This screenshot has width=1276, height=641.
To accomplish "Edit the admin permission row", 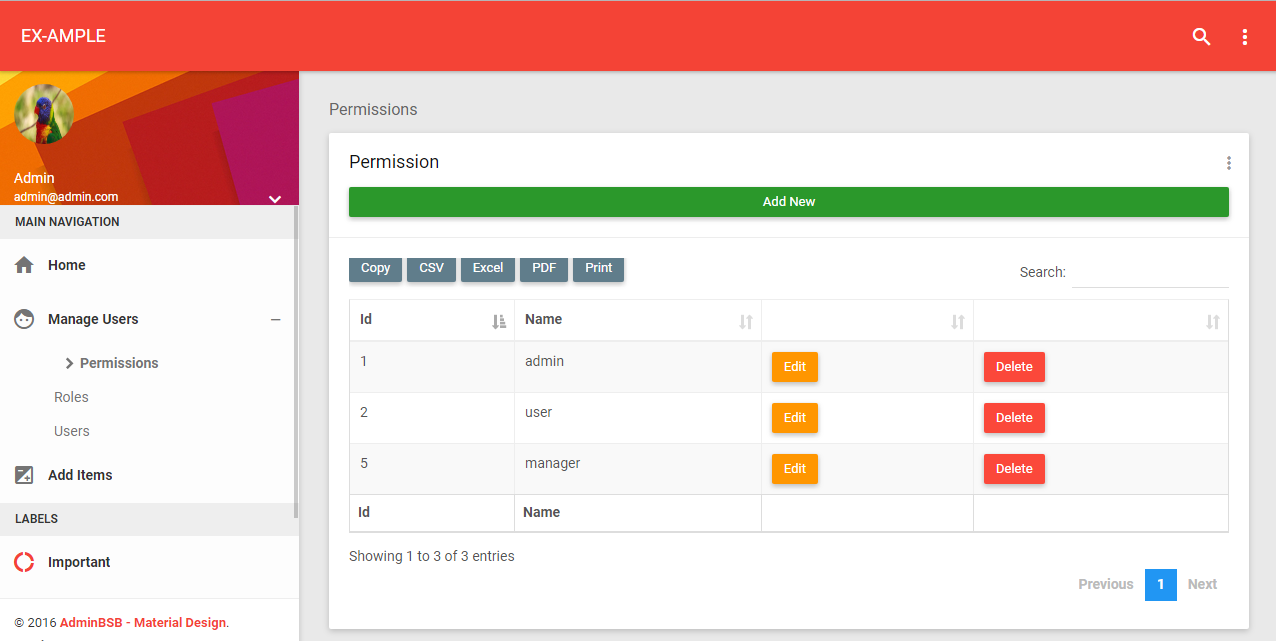I will point(795,367).
